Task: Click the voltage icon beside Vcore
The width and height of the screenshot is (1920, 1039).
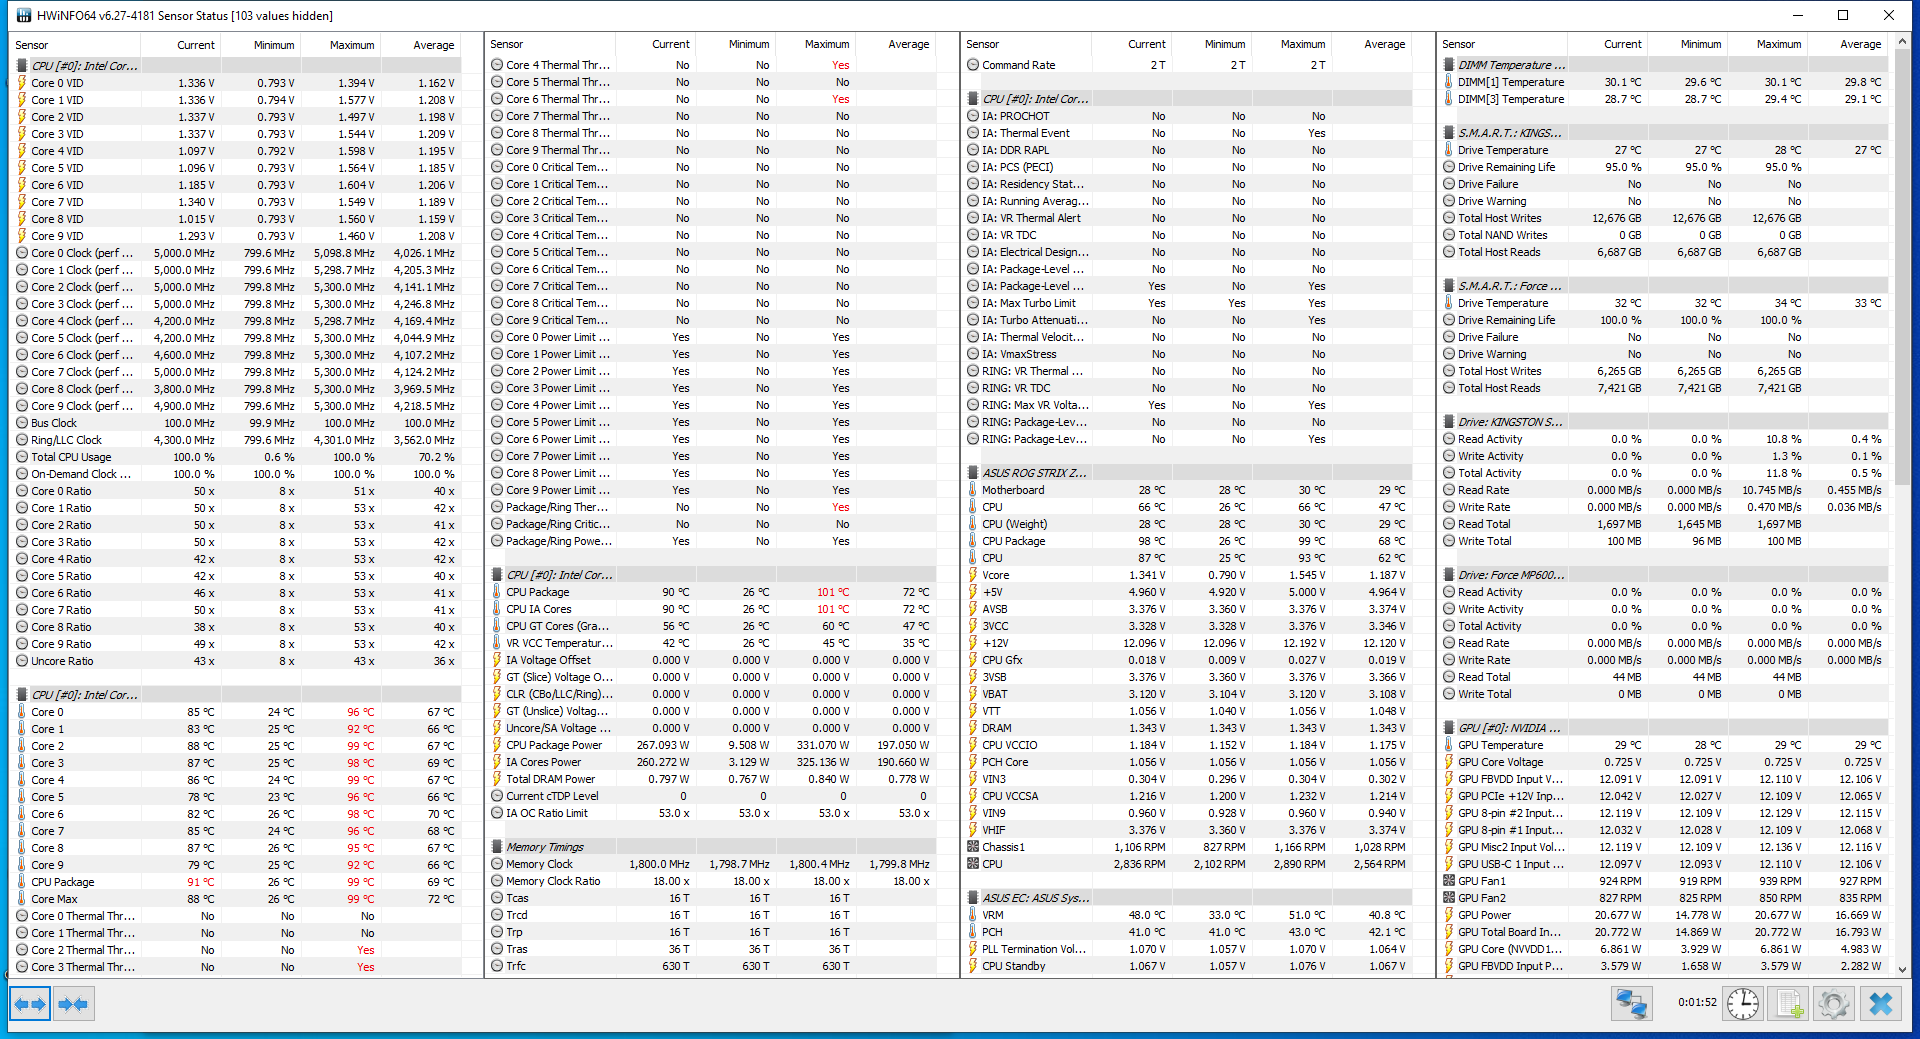Action: click(973, 575)
